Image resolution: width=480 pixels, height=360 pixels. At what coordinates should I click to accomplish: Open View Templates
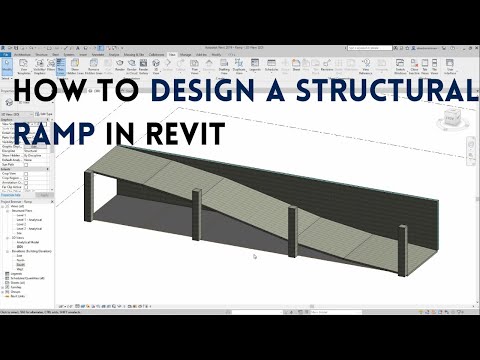[x=23, y=67]
